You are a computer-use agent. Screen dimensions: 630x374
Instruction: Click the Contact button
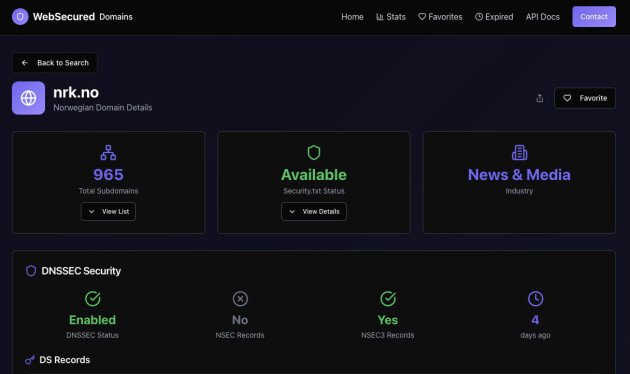point(594,16)
